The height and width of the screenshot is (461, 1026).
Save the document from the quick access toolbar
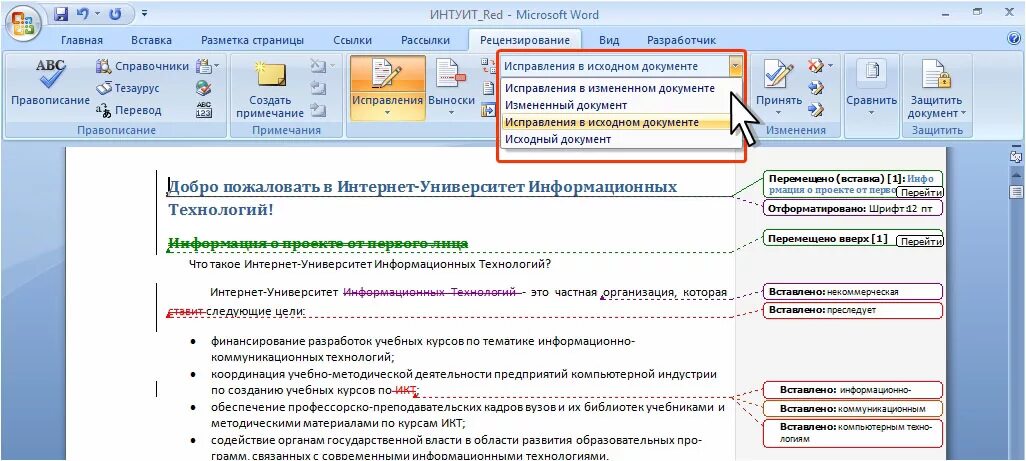click(x=62, y=13)
